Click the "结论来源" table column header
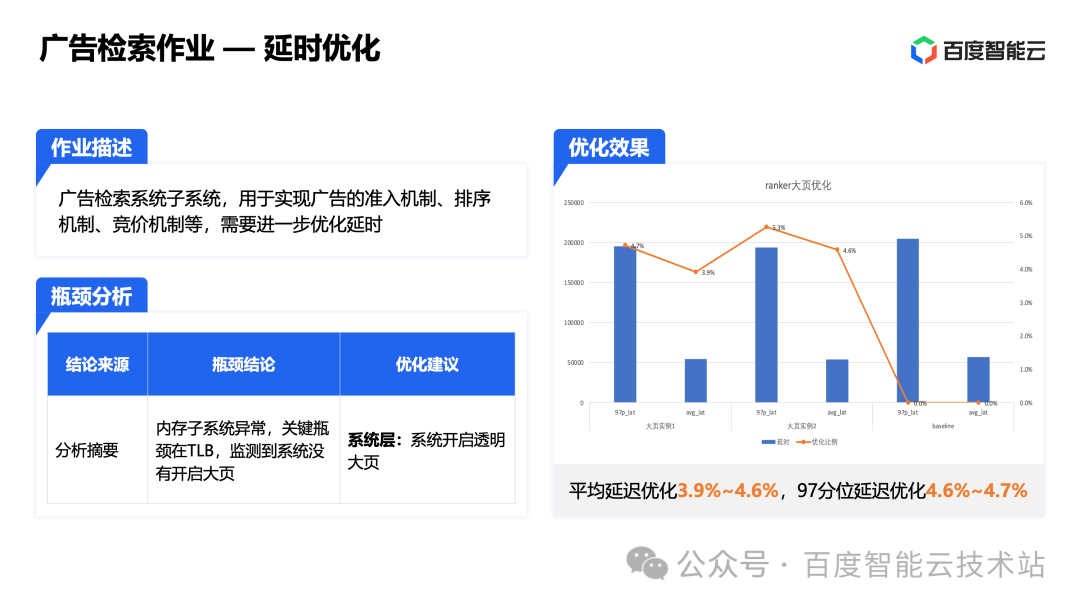This screenshot has height=608, width=1080. pyautogui.click(x=97, y=364)
